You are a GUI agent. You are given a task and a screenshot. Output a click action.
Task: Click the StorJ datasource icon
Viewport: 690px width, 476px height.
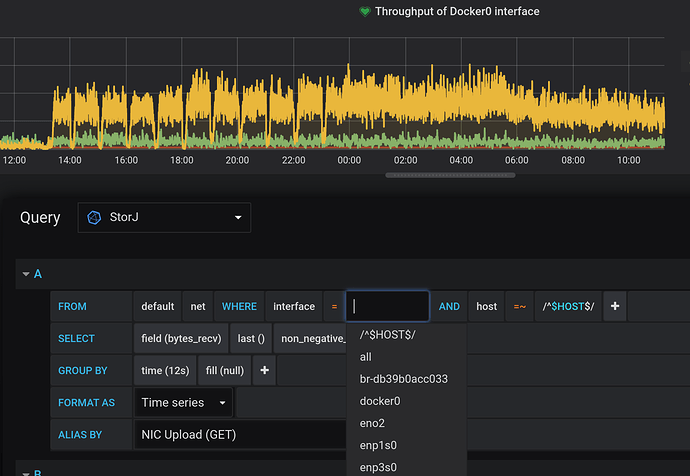coord(95,218)
